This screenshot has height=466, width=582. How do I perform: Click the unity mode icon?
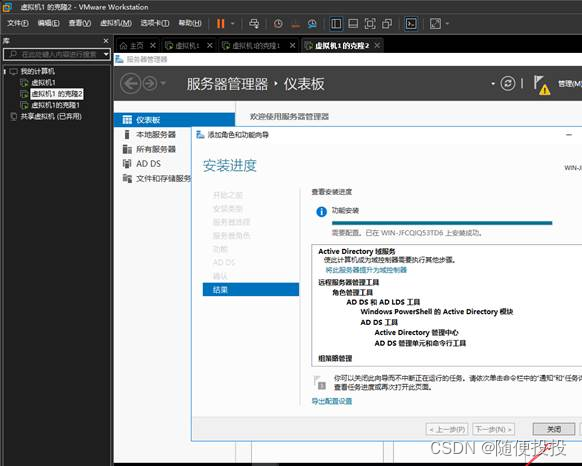coord(387,24)
